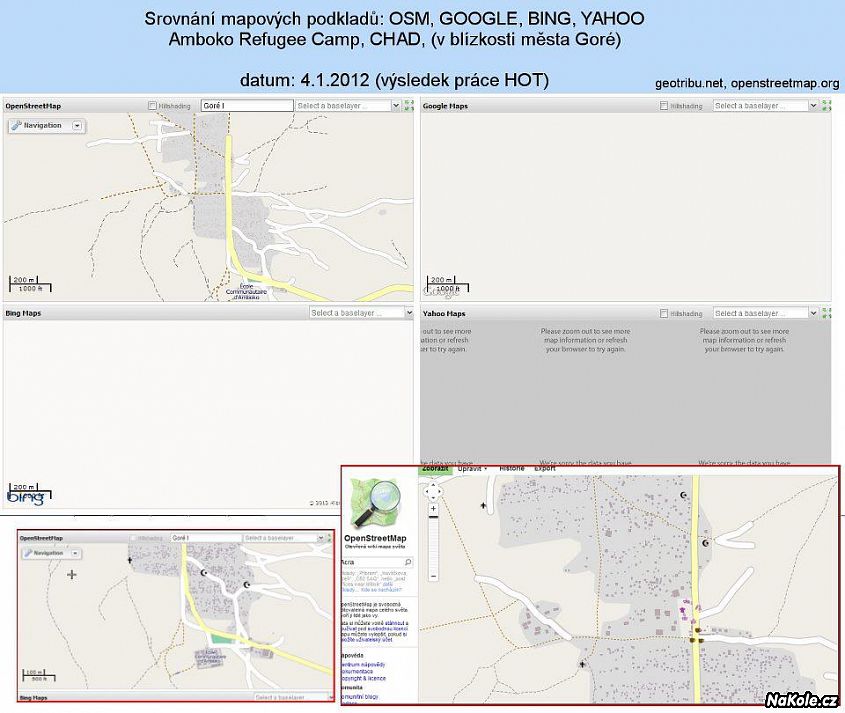Zoom in with the plus button

click(433, 509)
